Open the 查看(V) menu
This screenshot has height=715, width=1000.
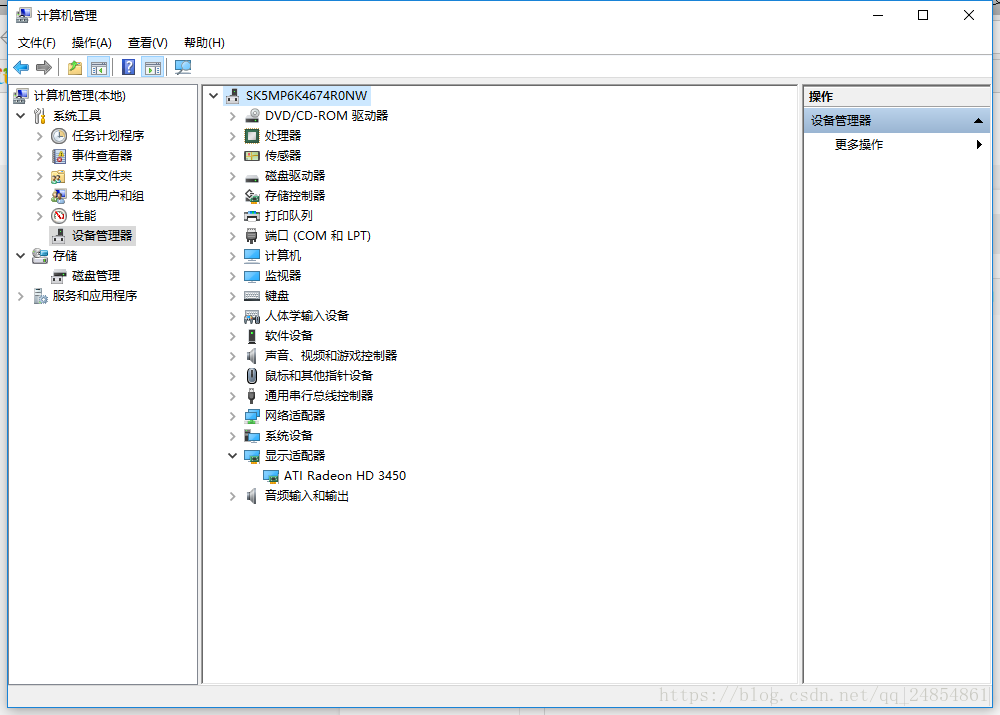pos(147,43)
